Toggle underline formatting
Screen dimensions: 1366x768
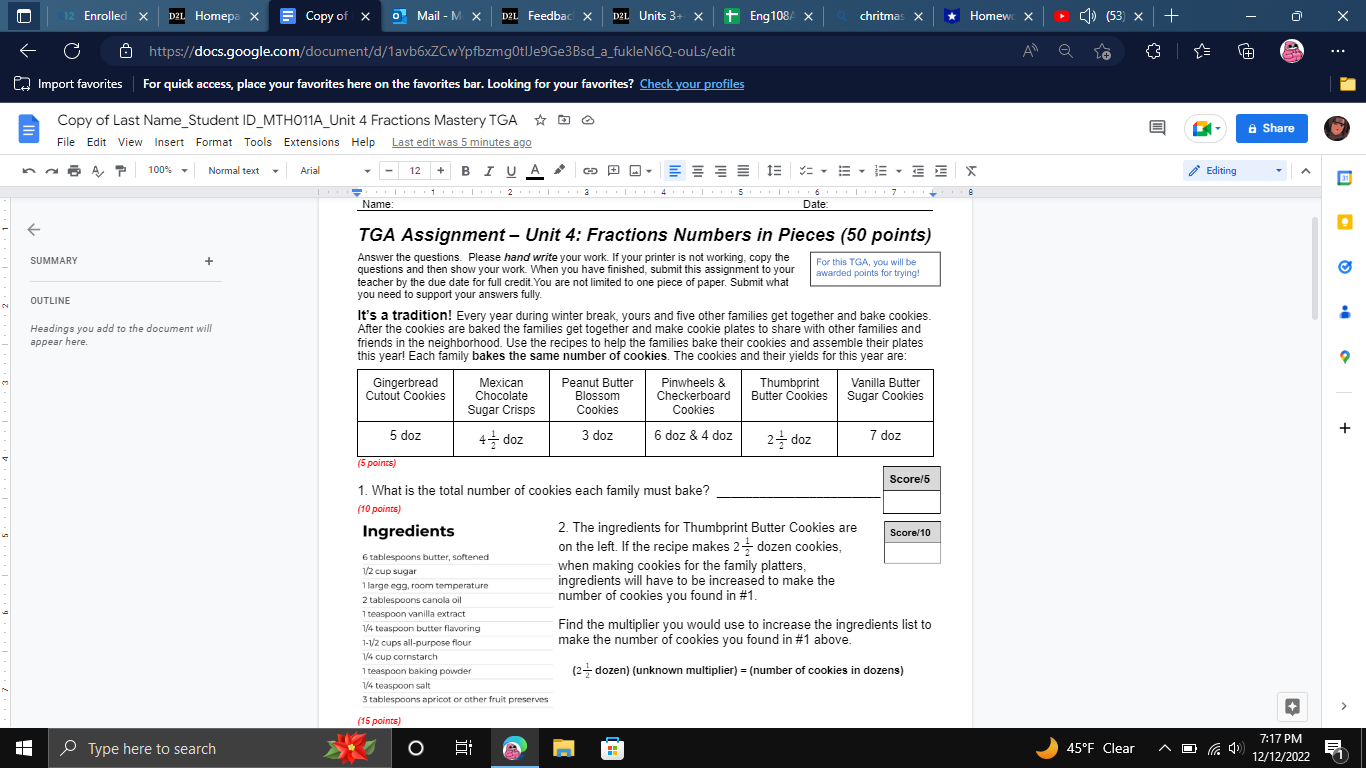point(511,170)
